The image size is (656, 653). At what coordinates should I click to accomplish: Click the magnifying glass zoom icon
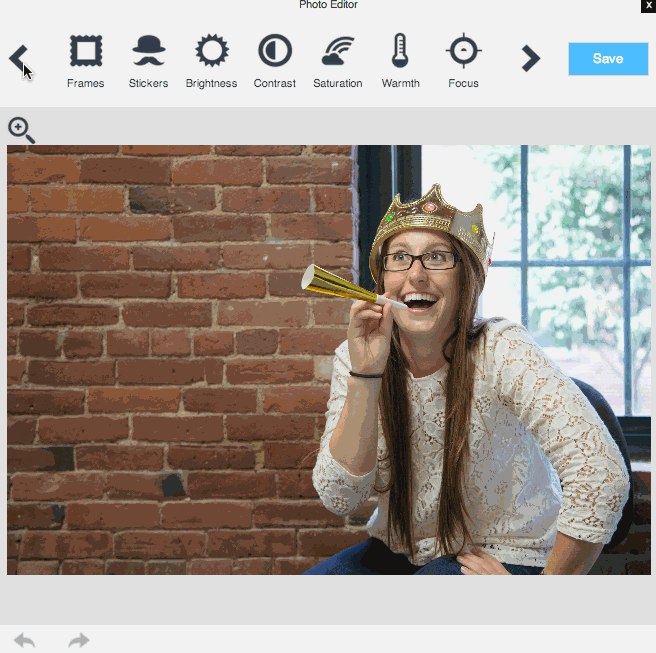click(x=21, y=130)
